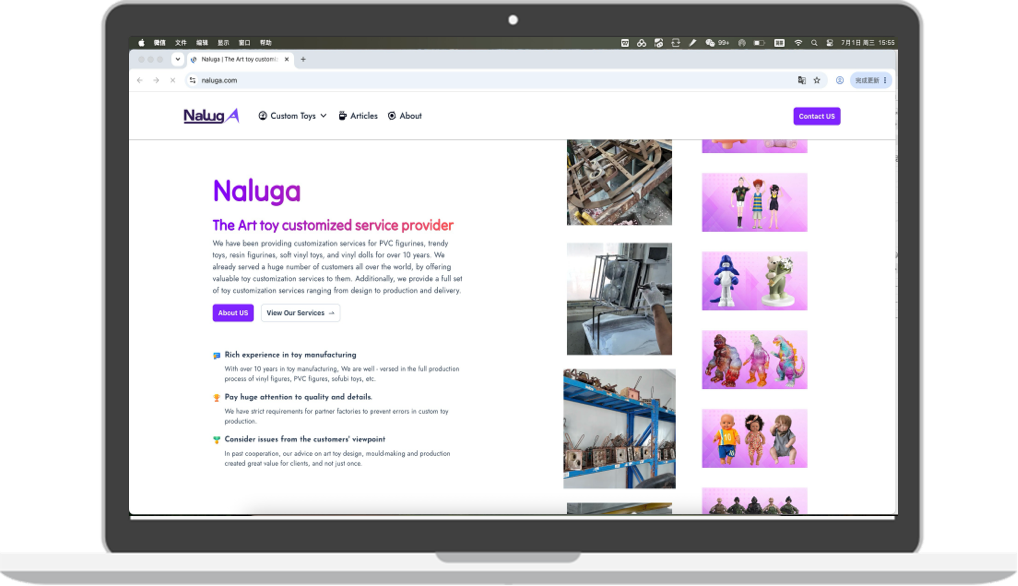Open the 帮助 menu
Image resolution: width=1018 pixels, height=586 pixels.
[x=266, y=43]
